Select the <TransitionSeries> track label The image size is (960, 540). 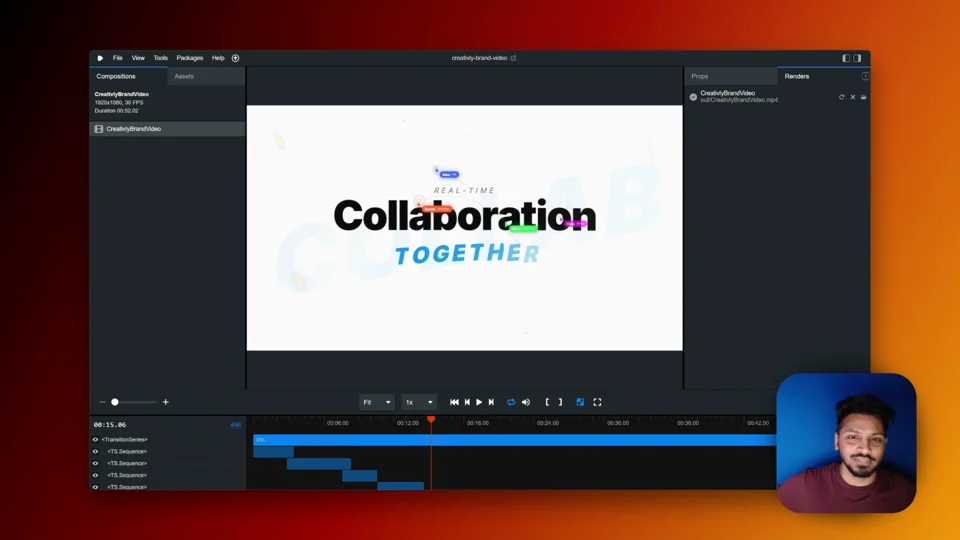click(124, 440)
